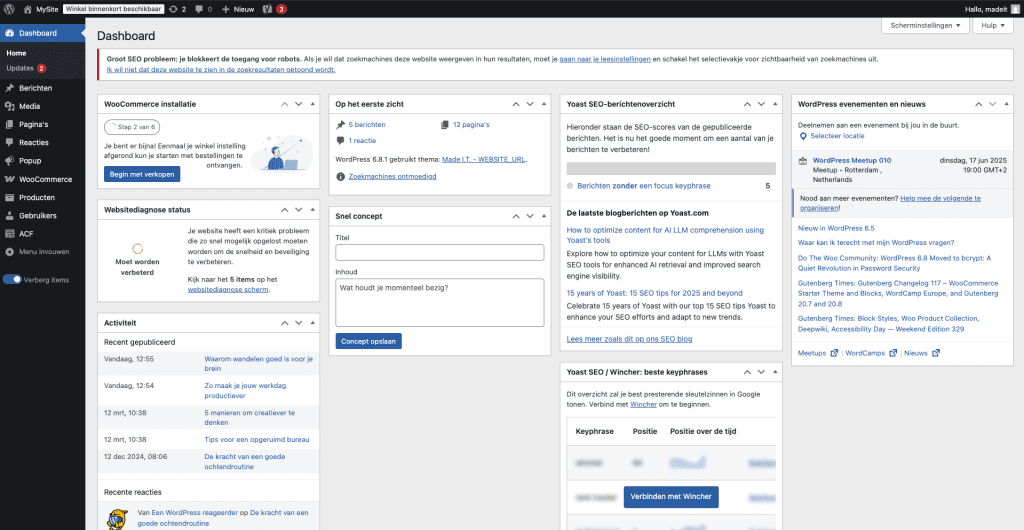The width and height of the screenshot is (1024, 530).
Task: Open MySite home icon link
Action: coord(27,9)
